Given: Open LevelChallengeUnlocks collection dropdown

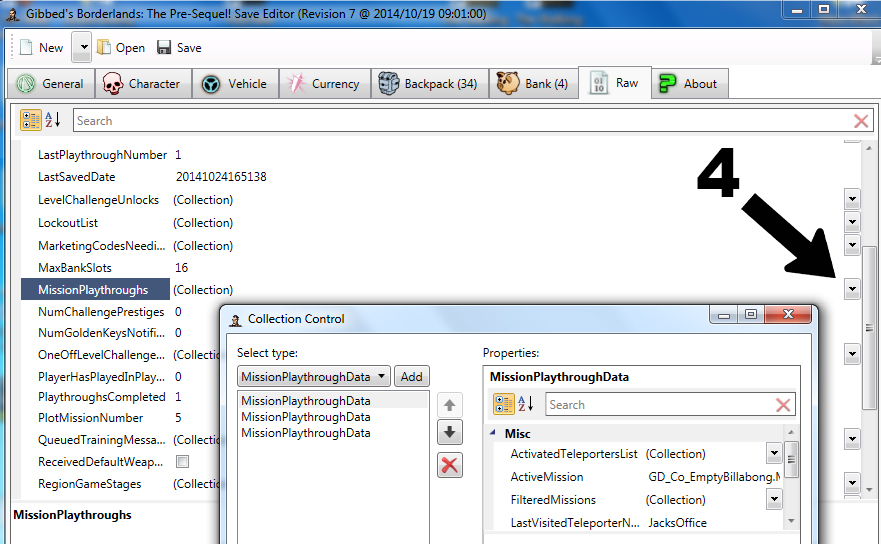Looking at the screenshot, I should coord(852,199).
